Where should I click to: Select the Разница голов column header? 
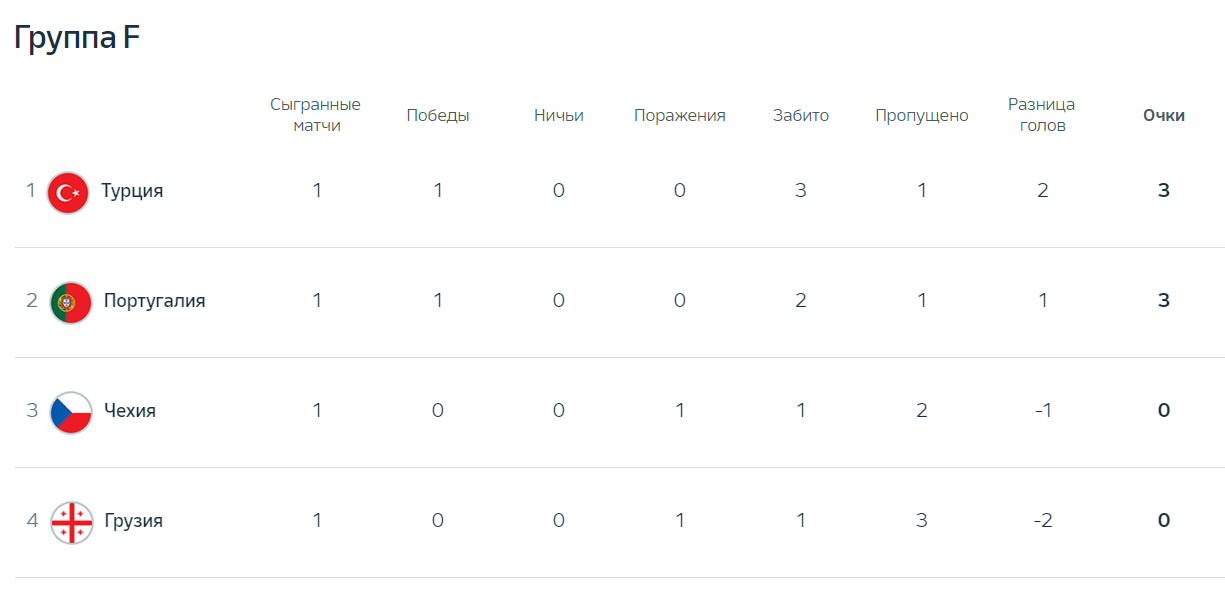1042,115
